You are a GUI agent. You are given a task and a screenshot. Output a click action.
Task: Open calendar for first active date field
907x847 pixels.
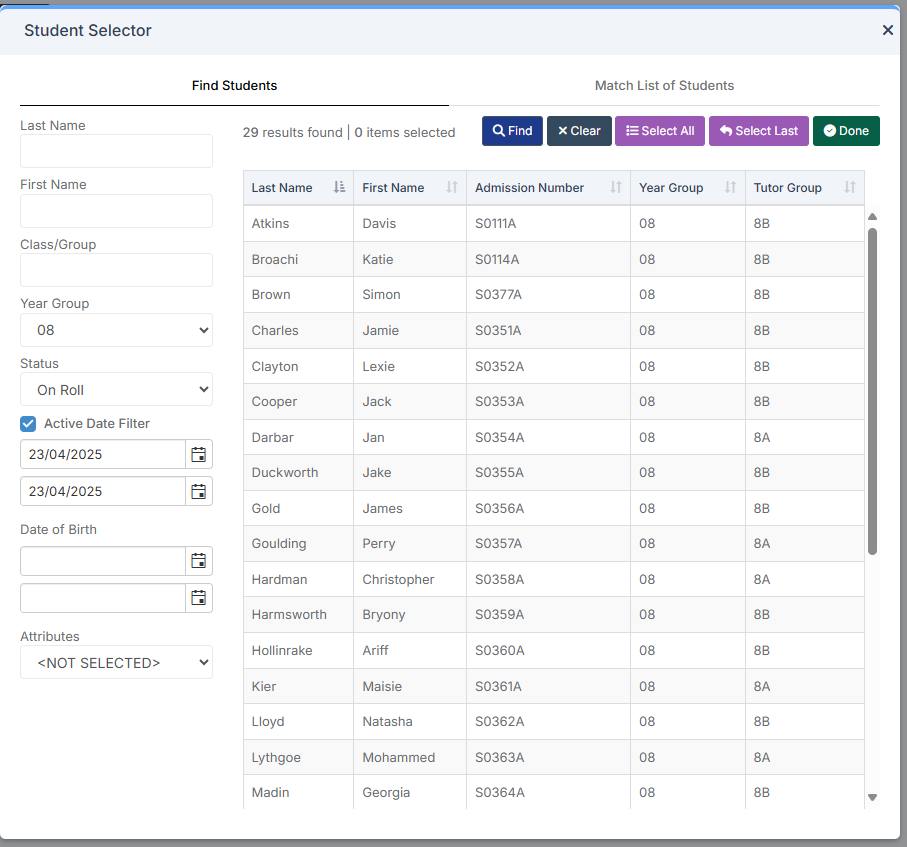click(x=199, y=454)
